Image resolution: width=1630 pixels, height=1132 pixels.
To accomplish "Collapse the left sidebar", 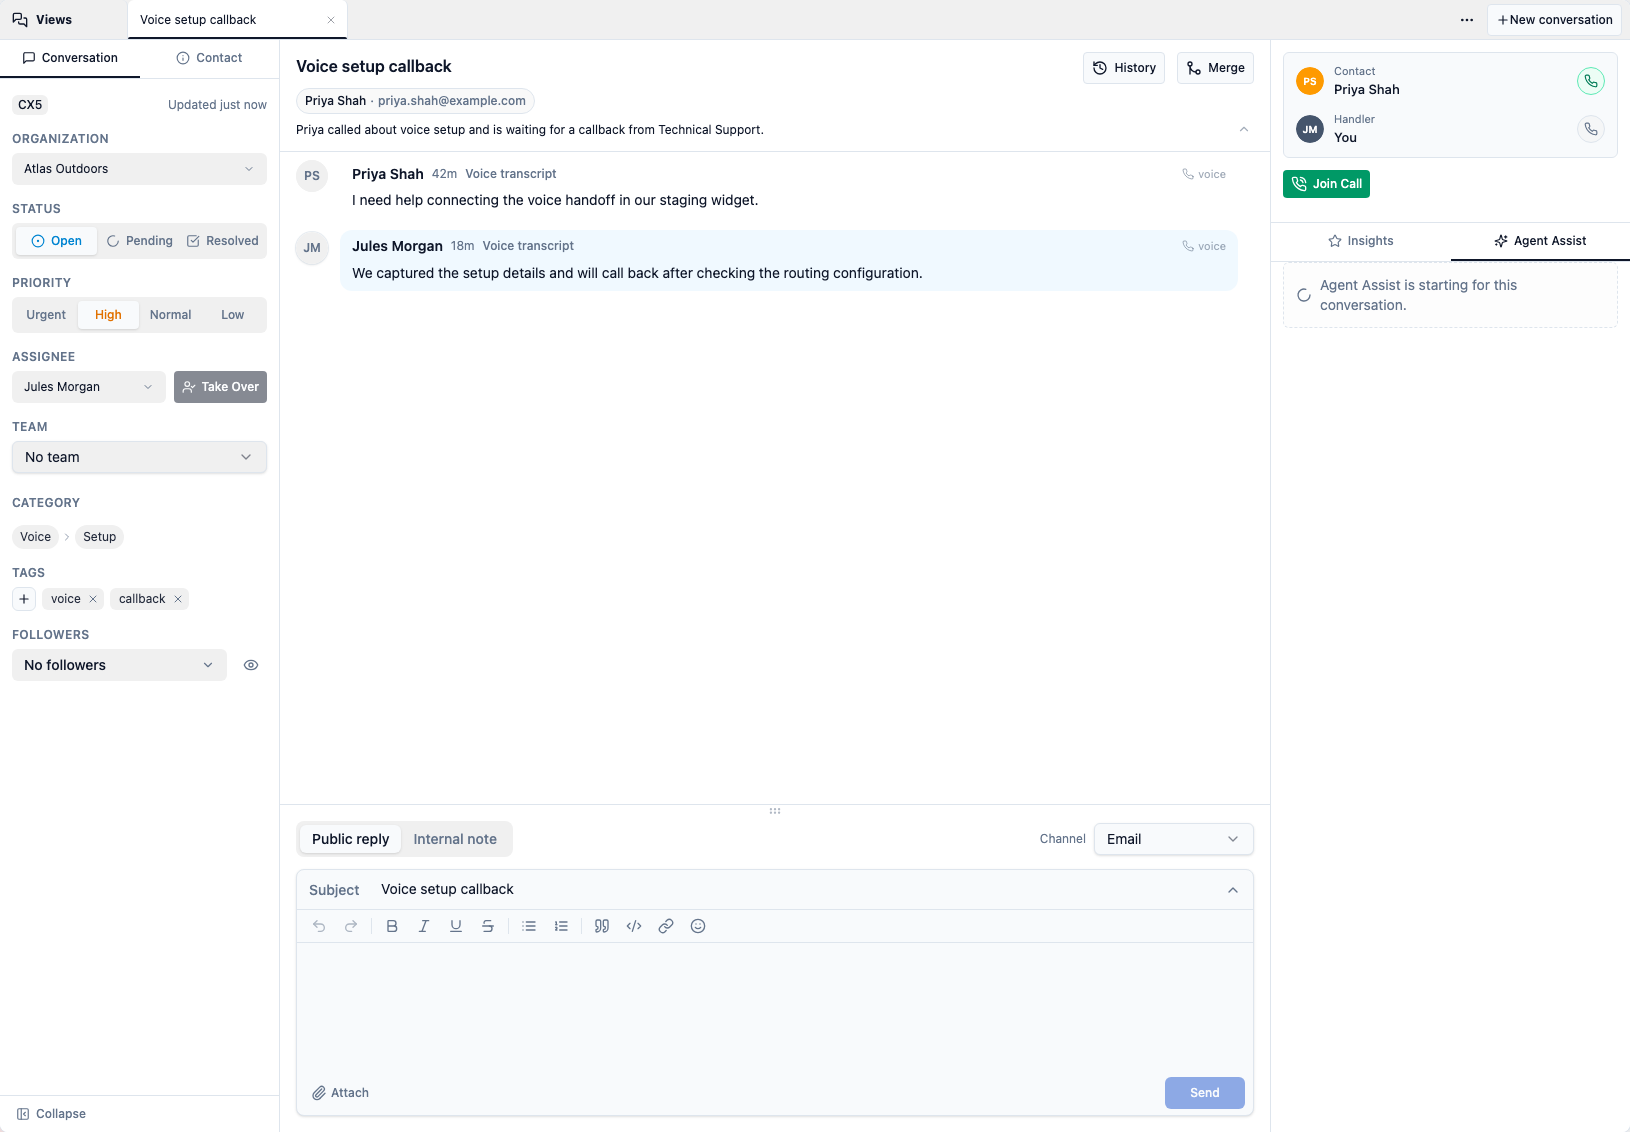I will tap(51, 1114).
